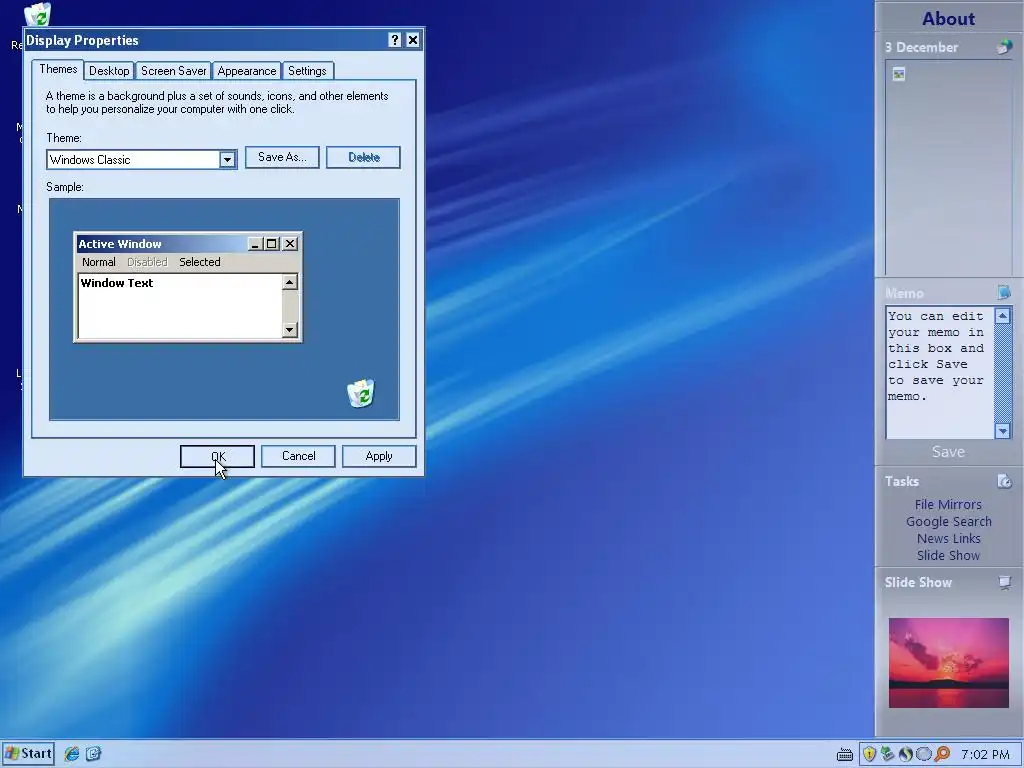Switch to the Desktop tab
Screen dimensions: 1024x768
tap(109, 71)
